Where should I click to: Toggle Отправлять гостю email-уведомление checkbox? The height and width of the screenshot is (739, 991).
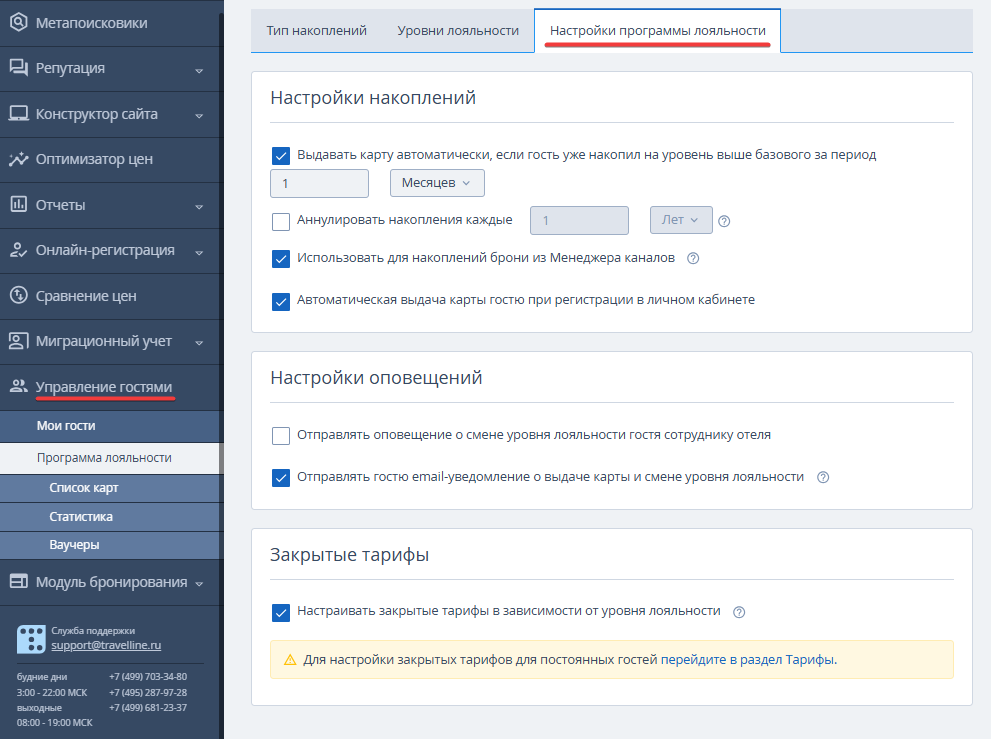[281, 477]
